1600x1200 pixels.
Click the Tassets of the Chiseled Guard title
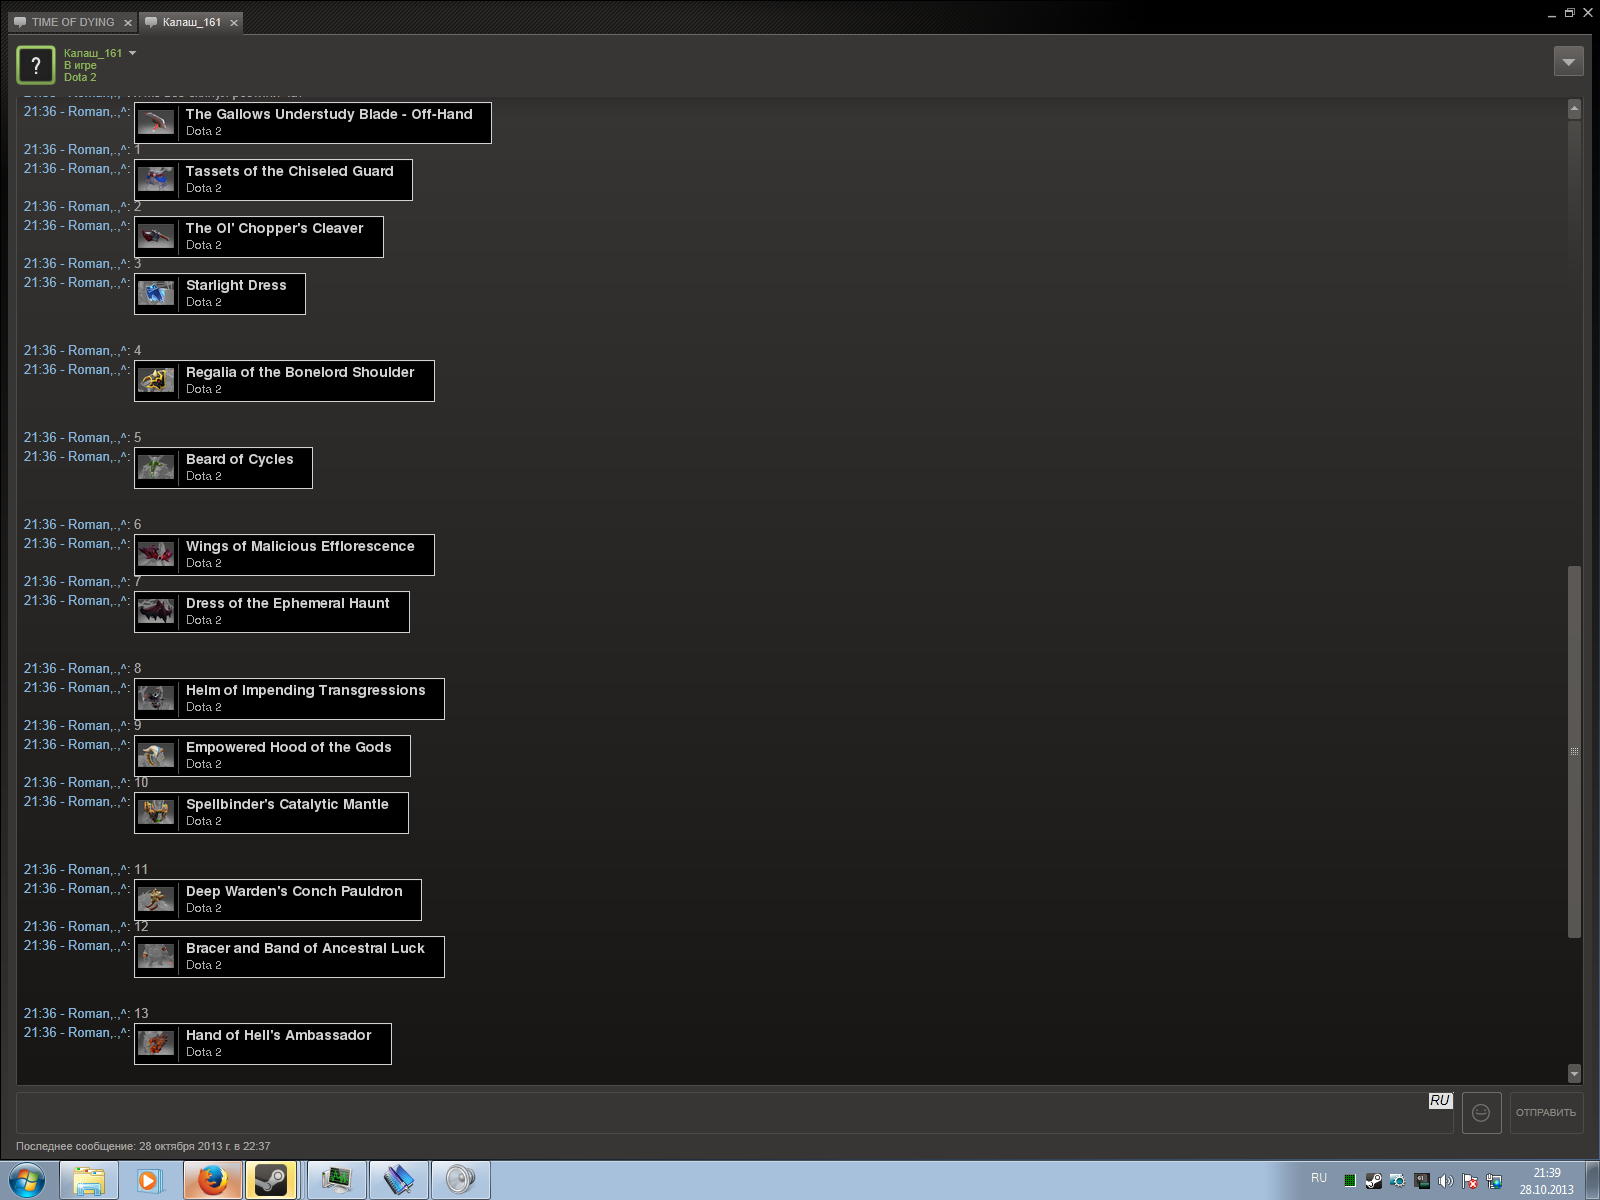(290, 171)
